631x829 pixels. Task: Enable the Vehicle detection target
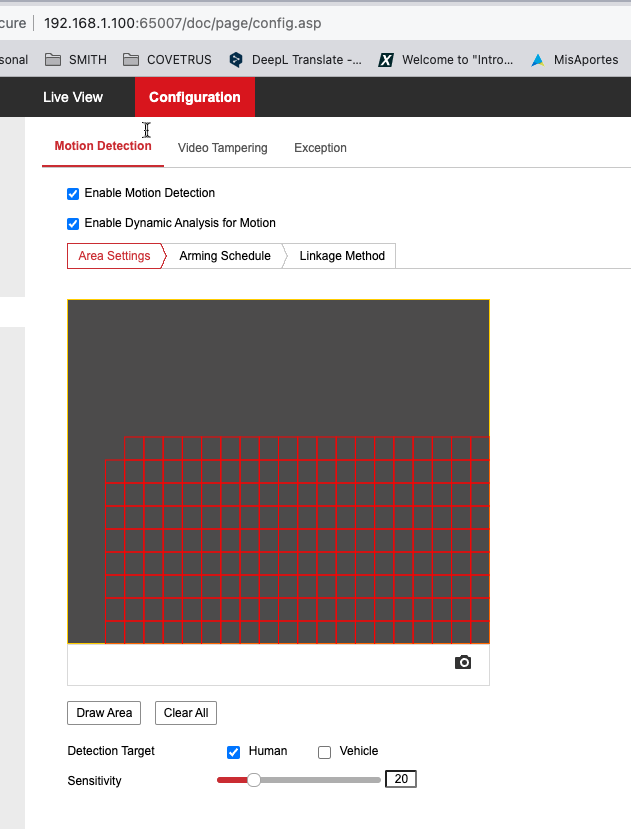[324, 752]
